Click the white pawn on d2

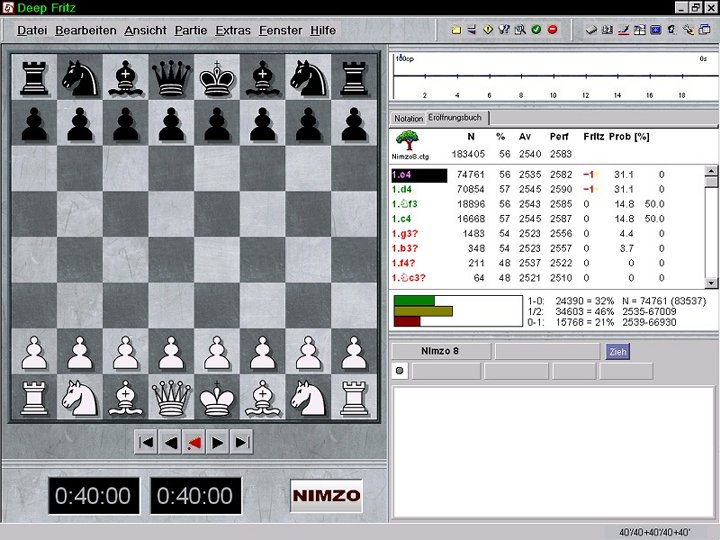(171, 352)
